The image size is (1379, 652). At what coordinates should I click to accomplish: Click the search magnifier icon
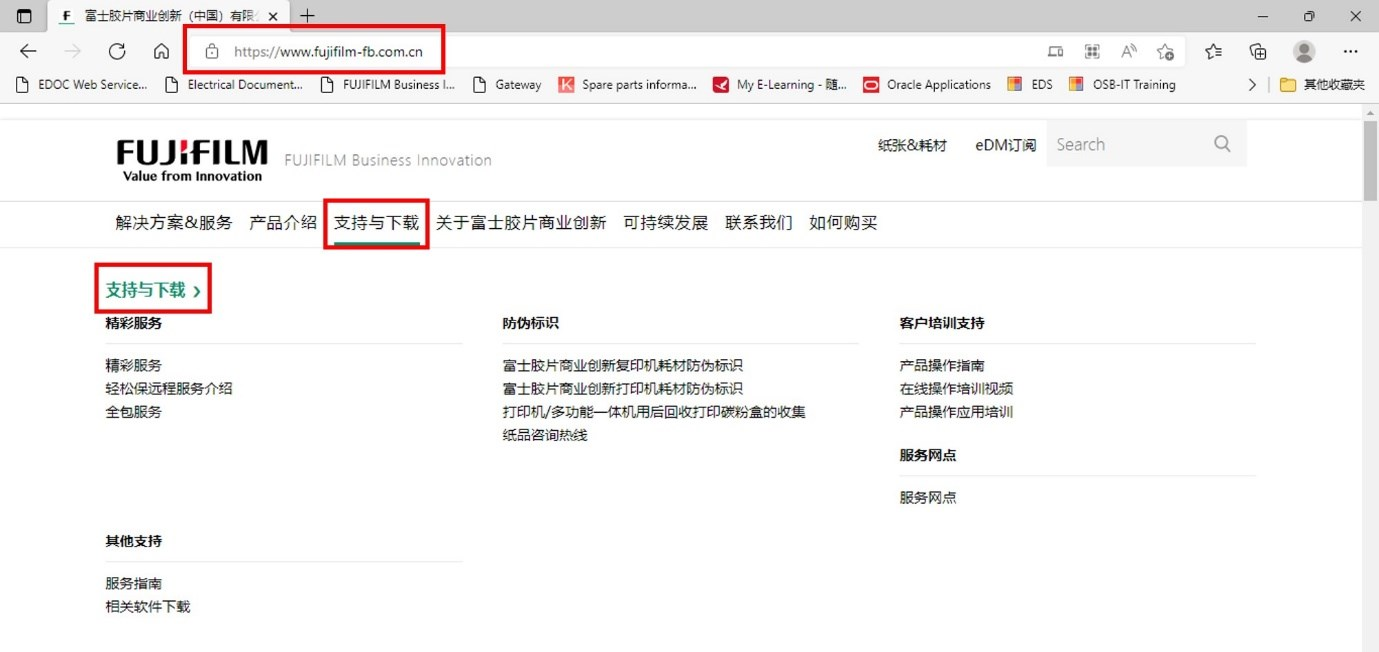[x=1222, y=144]
